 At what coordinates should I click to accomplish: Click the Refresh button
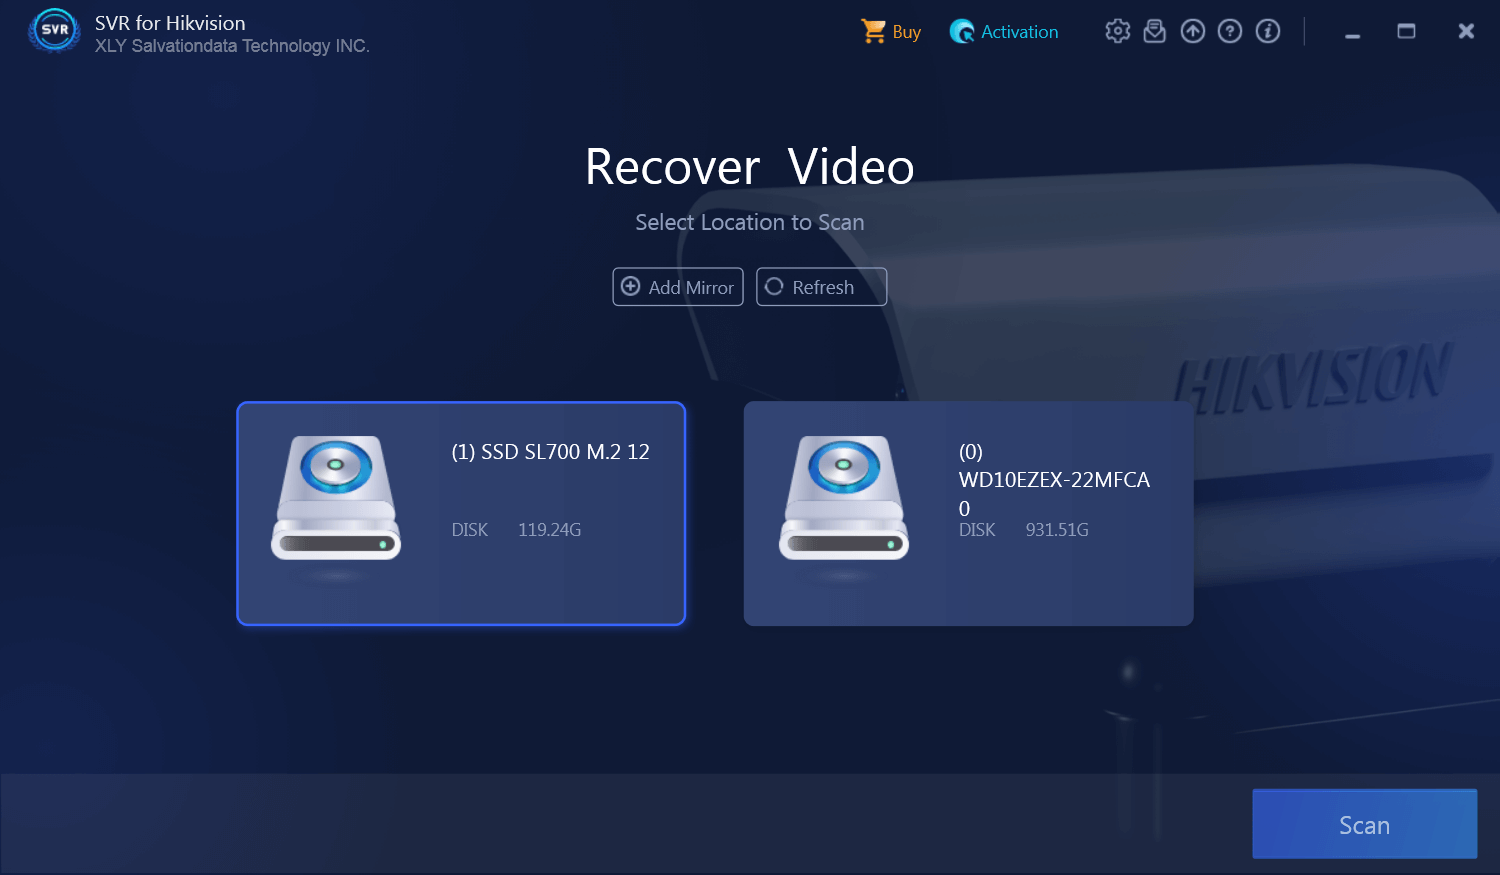coord(821,287)
